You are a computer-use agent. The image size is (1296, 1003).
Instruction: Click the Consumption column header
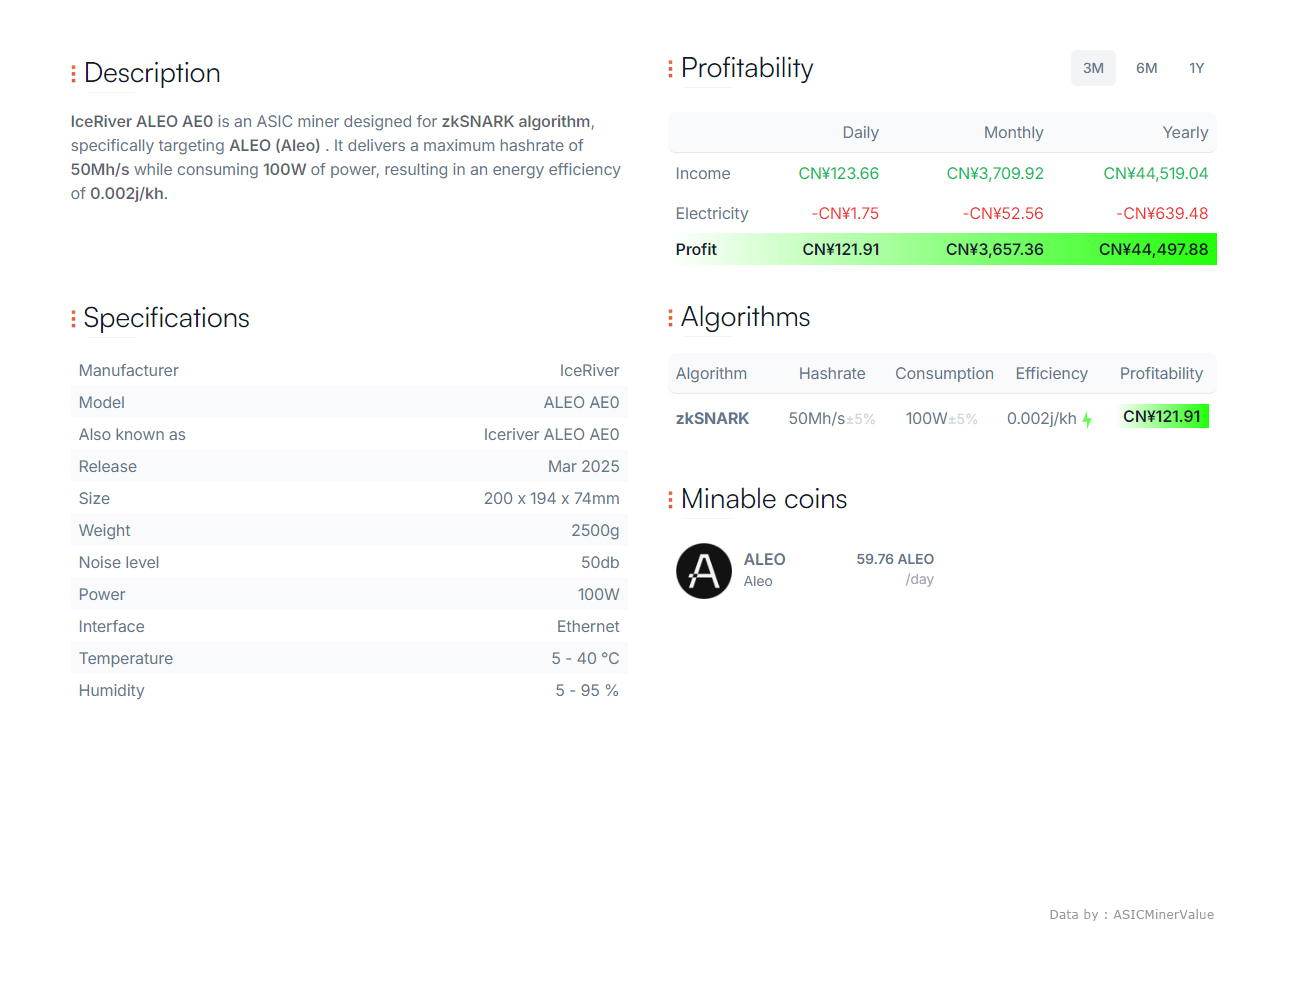click(944, 373)
